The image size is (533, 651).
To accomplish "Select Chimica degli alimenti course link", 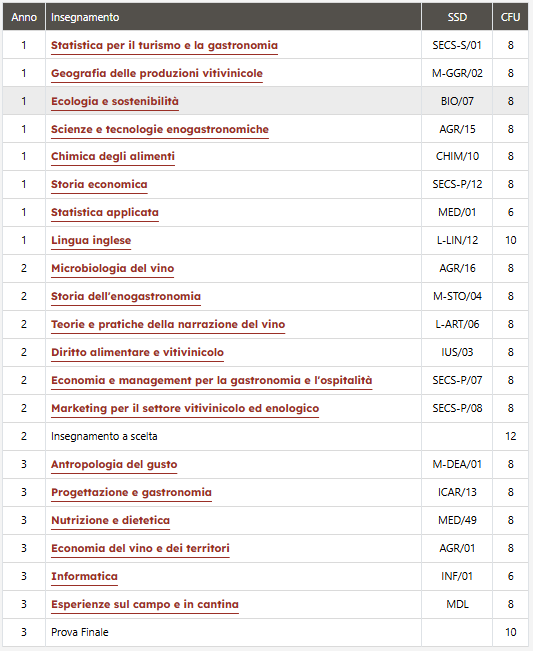I will coord(113,157).
